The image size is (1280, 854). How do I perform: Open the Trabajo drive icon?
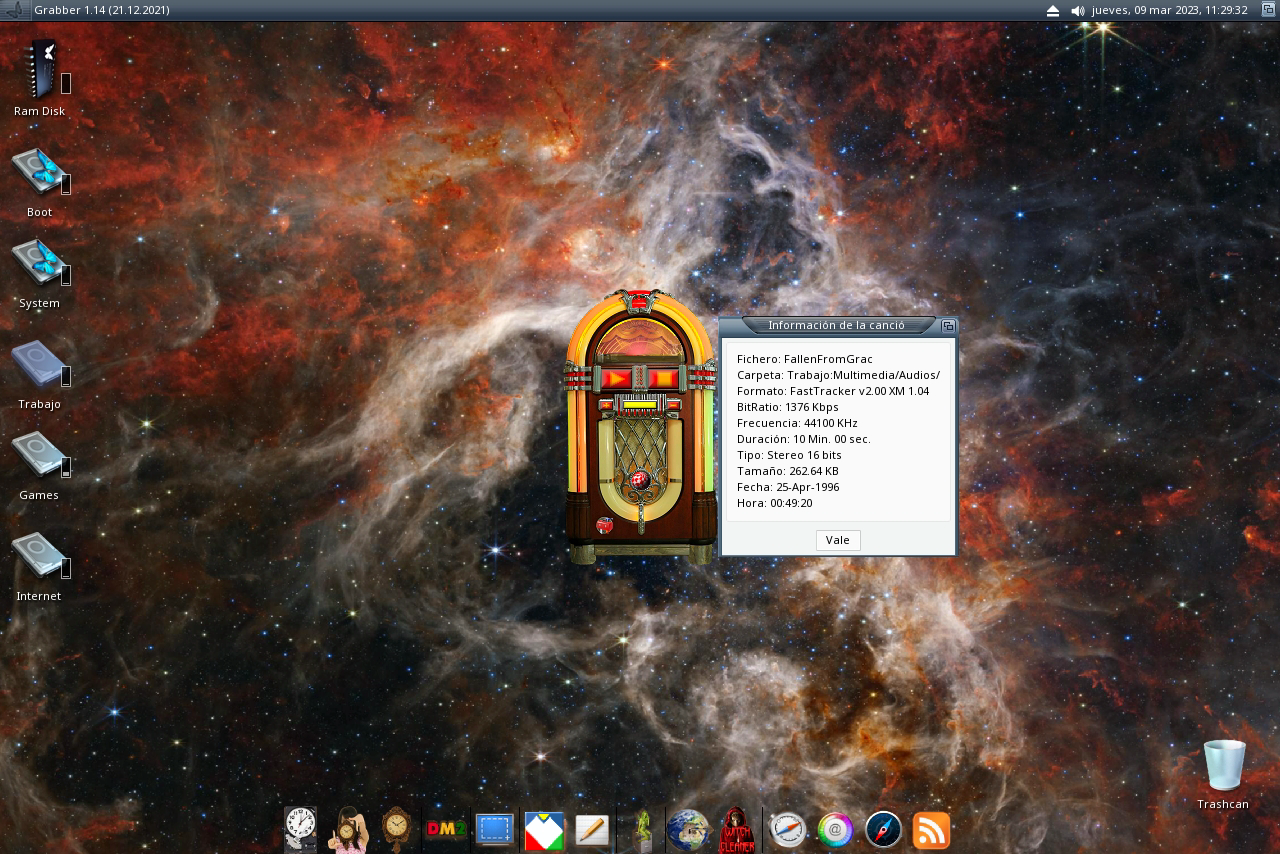(39, 365)
